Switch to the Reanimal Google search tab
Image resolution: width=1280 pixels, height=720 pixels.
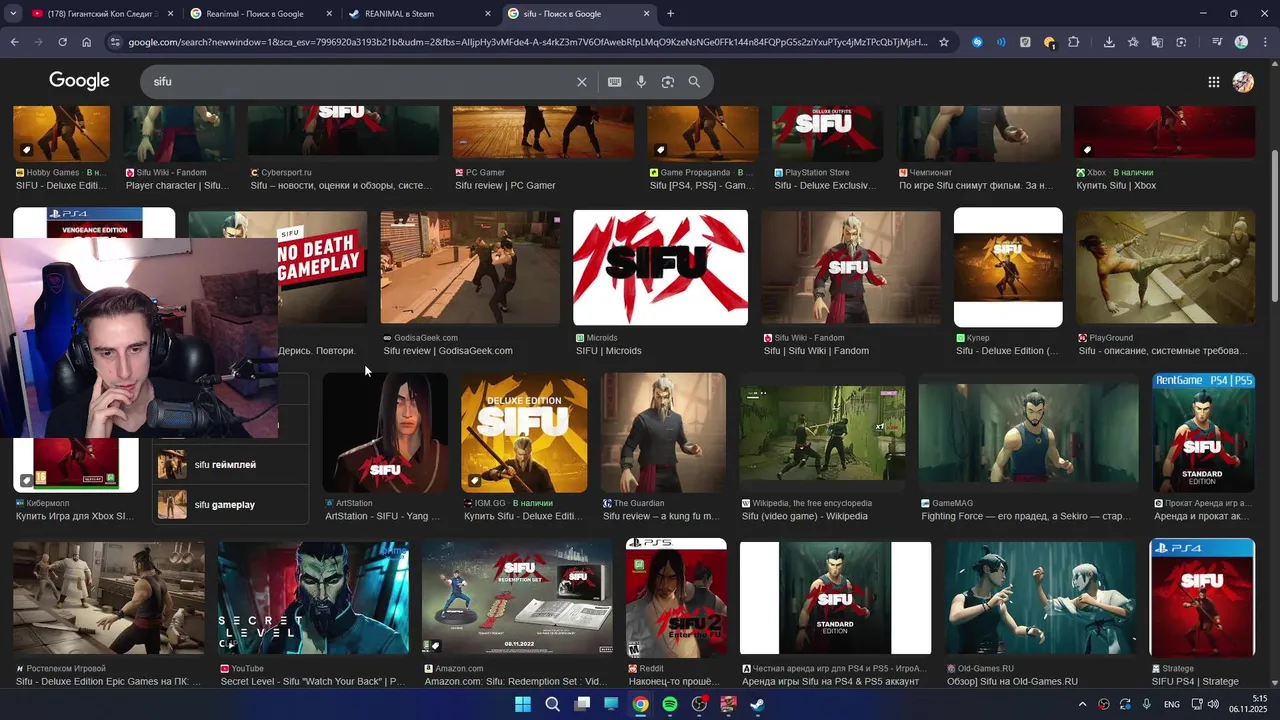pyautogui.click(x=260, y=14)
